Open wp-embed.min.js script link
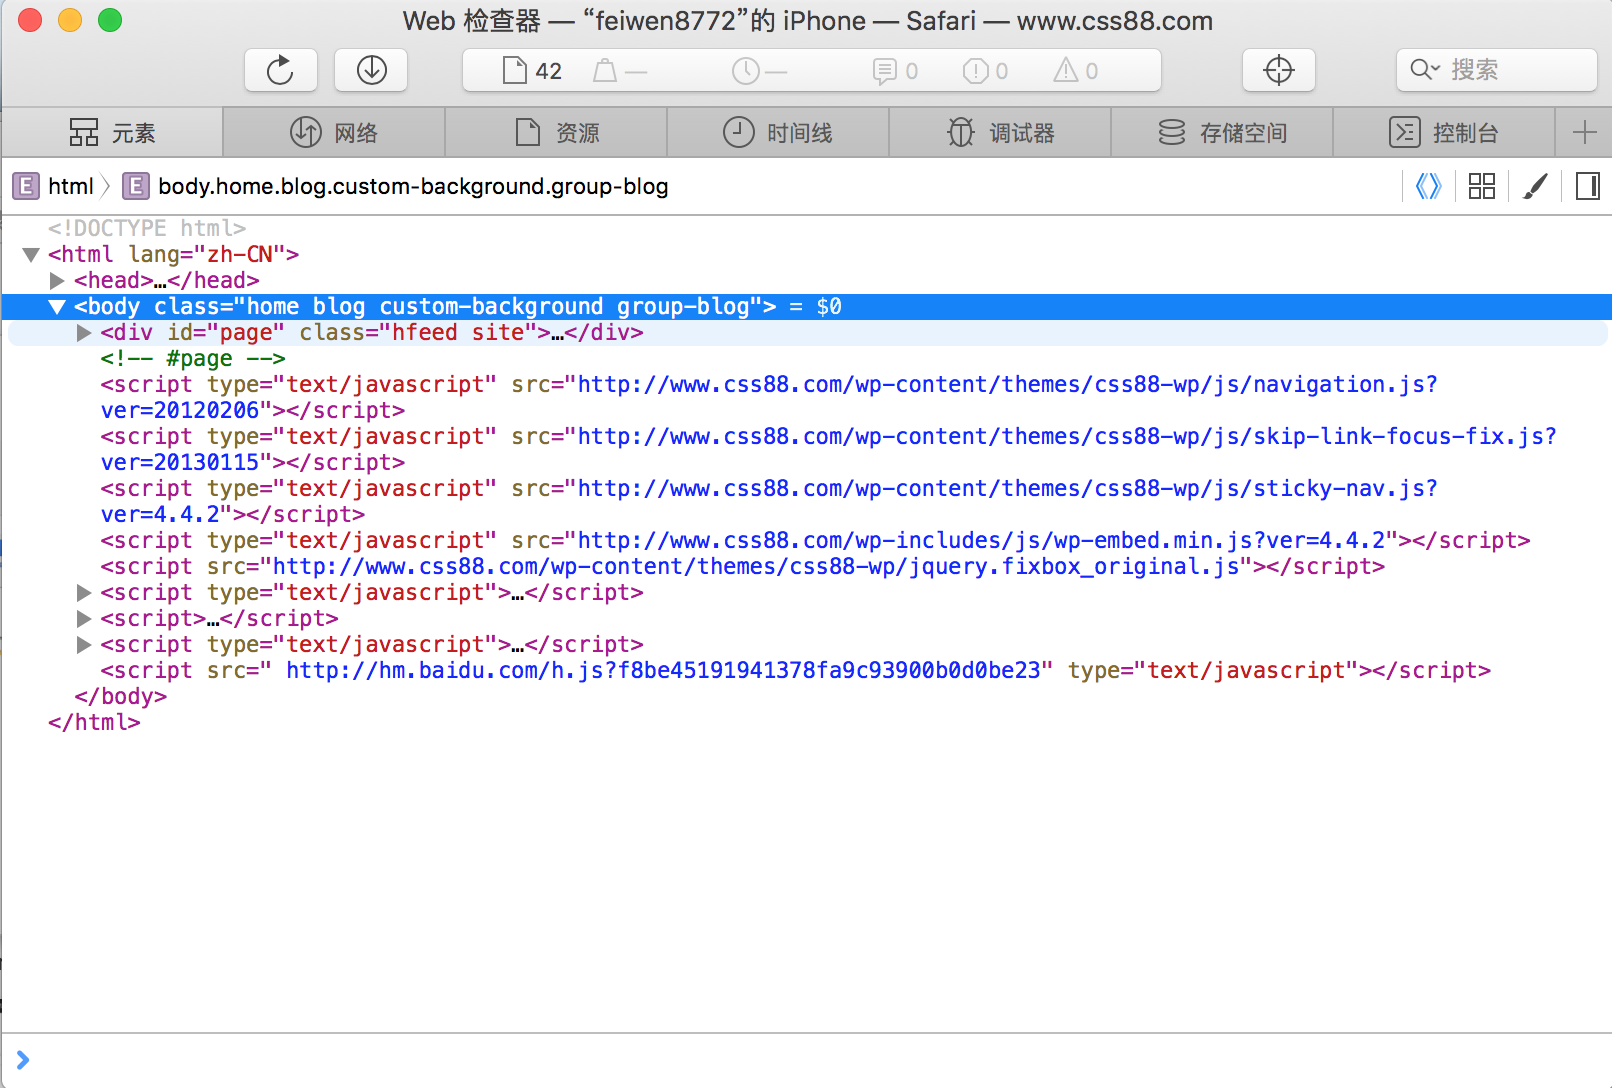The height and width of the screenshot is (1088, 1612). 981,540
